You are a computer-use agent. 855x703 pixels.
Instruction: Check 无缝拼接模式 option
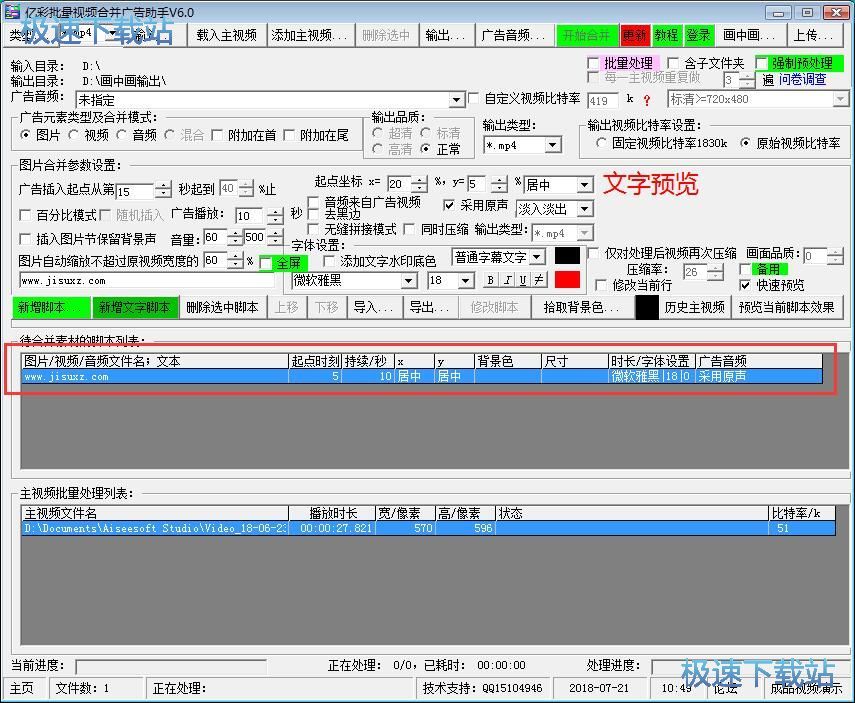(x=313, y=229)
